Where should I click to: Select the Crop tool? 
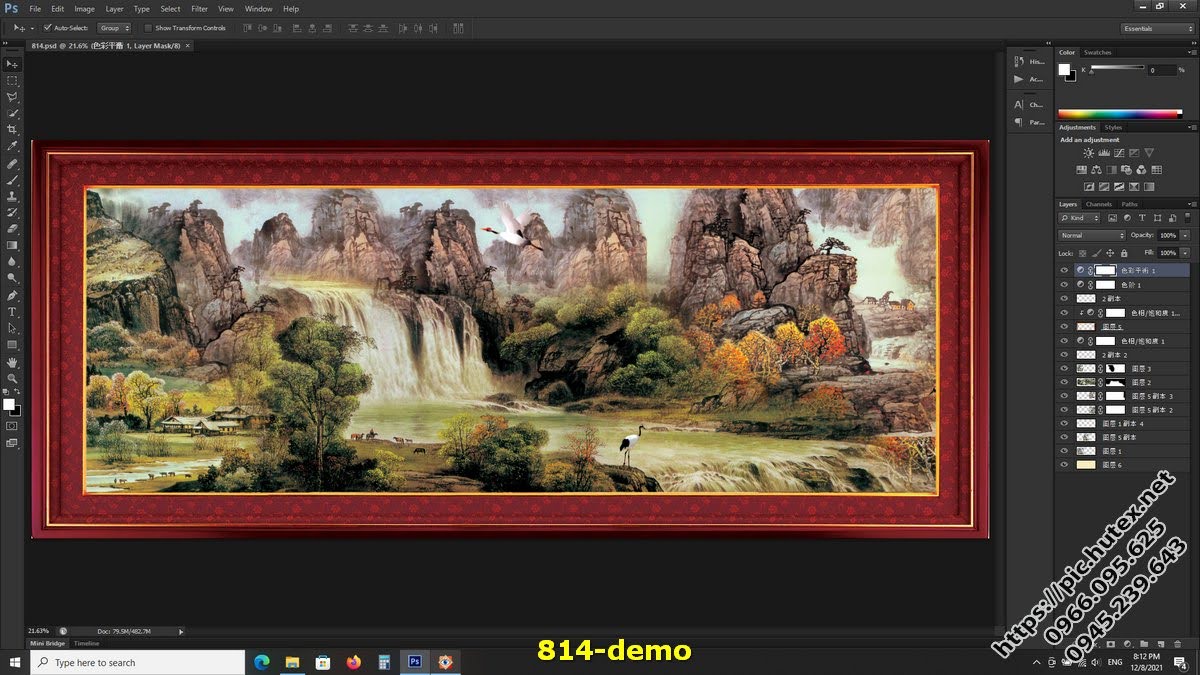pos(12,130)
